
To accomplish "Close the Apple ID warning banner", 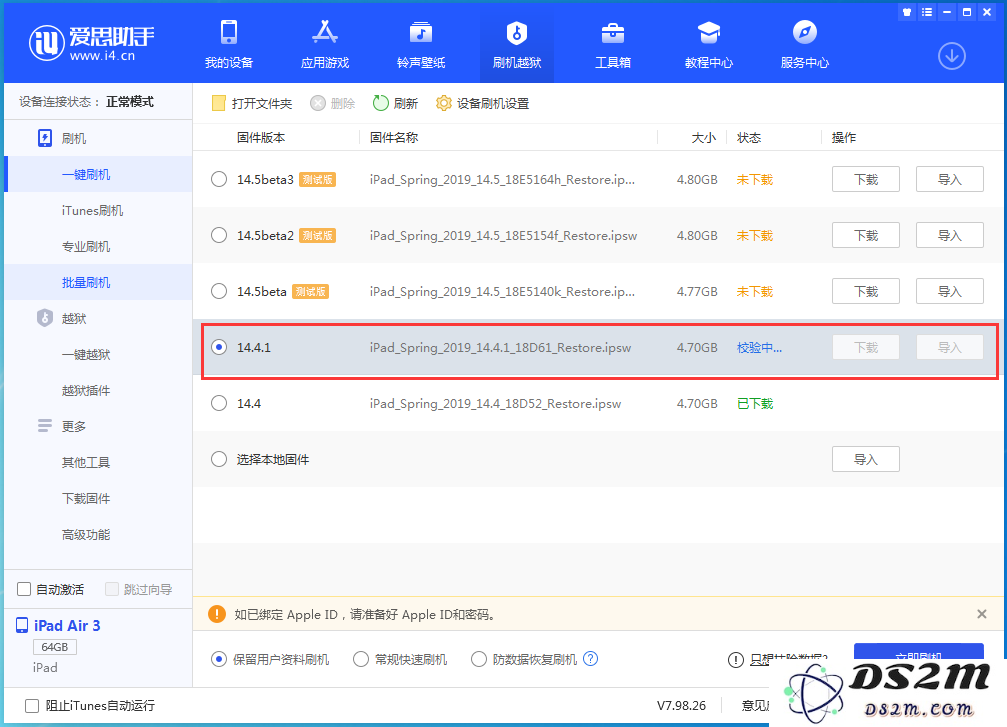I will tap(982, 614).
